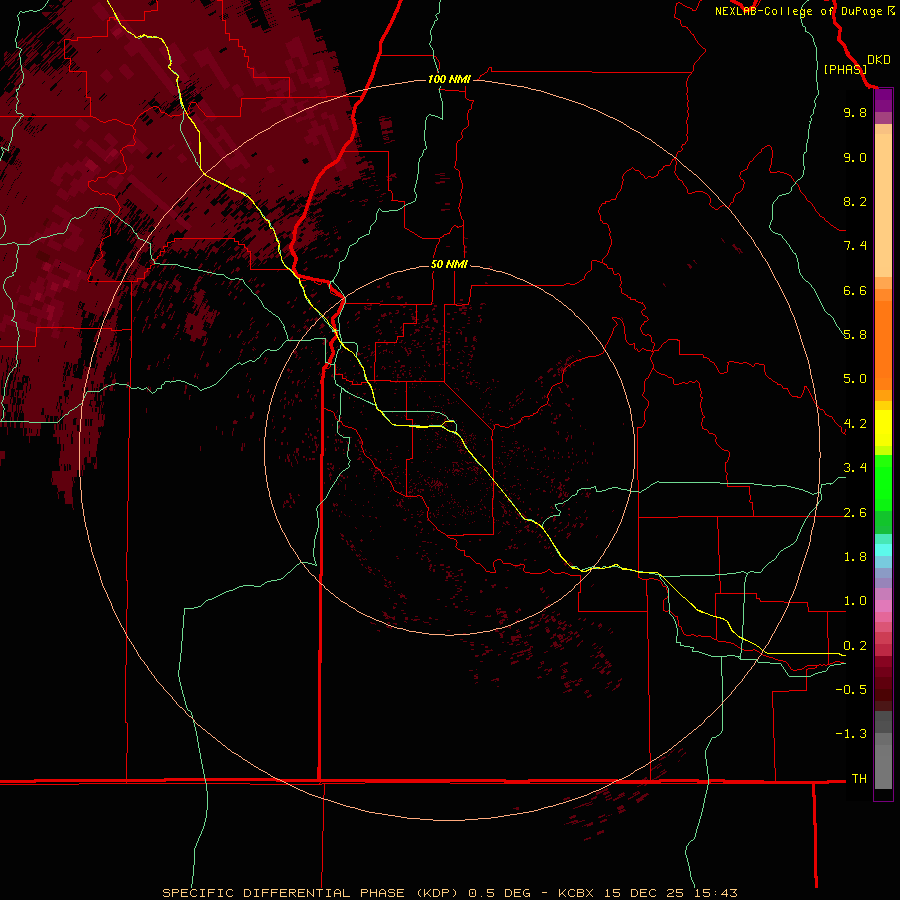Image resolution: width=900 pixels, height=900 pixels.
Task: Click the TH label on color scale
Action: tap(859, 779)
